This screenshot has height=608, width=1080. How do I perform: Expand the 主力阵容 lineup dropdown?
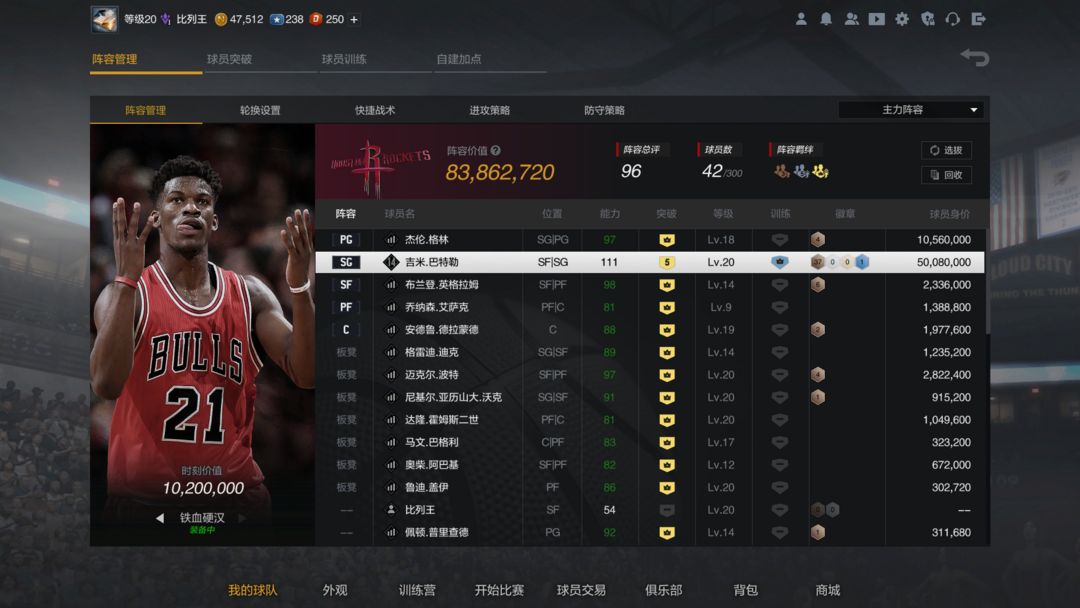point(911,110)
